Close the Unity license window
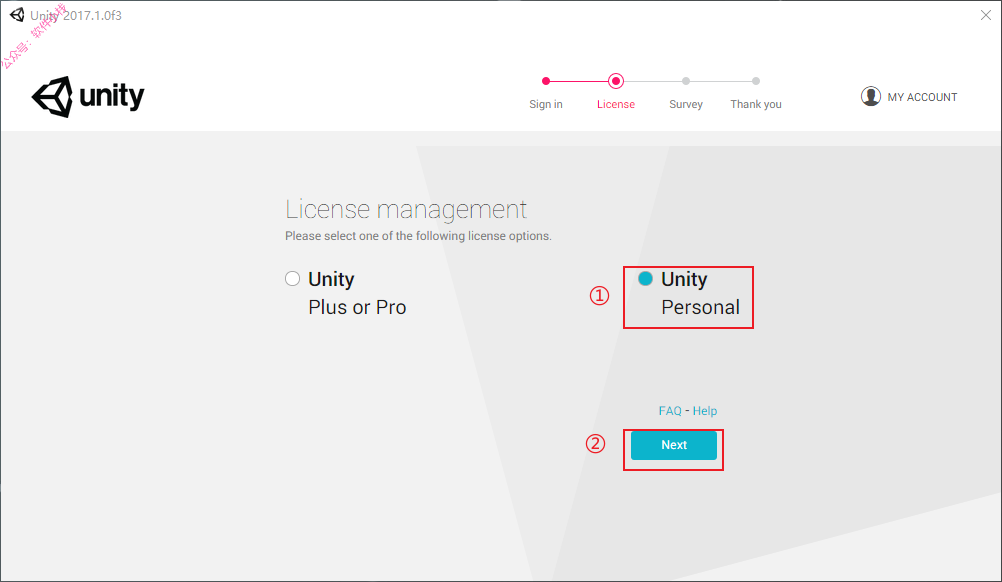1002x582 pixels. [x=985, y=15]
